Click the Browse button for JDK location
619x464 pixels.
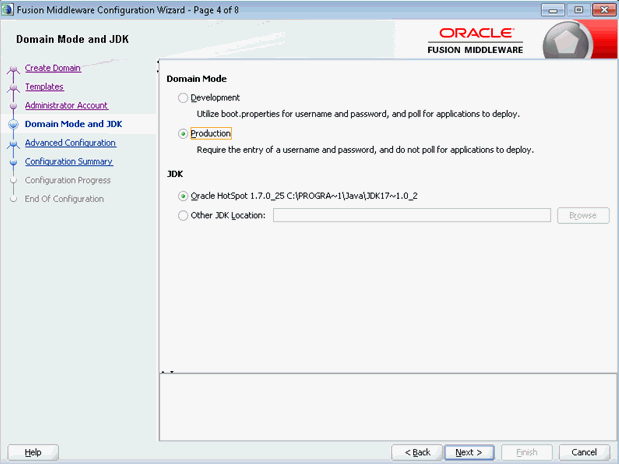click(x=583, y=216)
